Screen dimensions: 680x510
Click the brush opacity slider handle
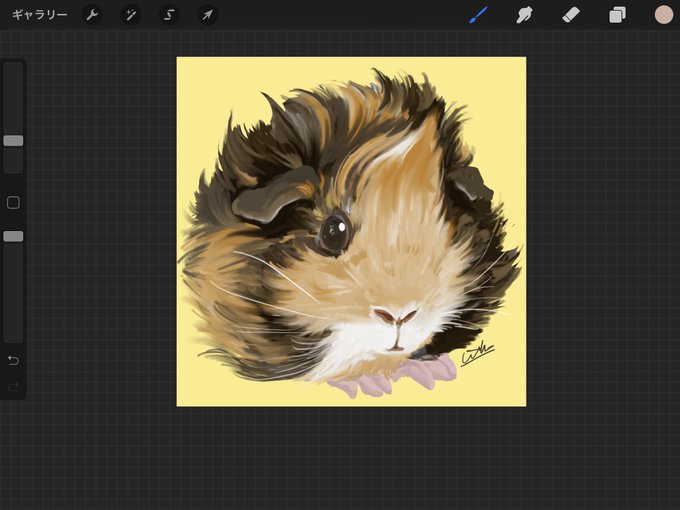tap(13, 236)
